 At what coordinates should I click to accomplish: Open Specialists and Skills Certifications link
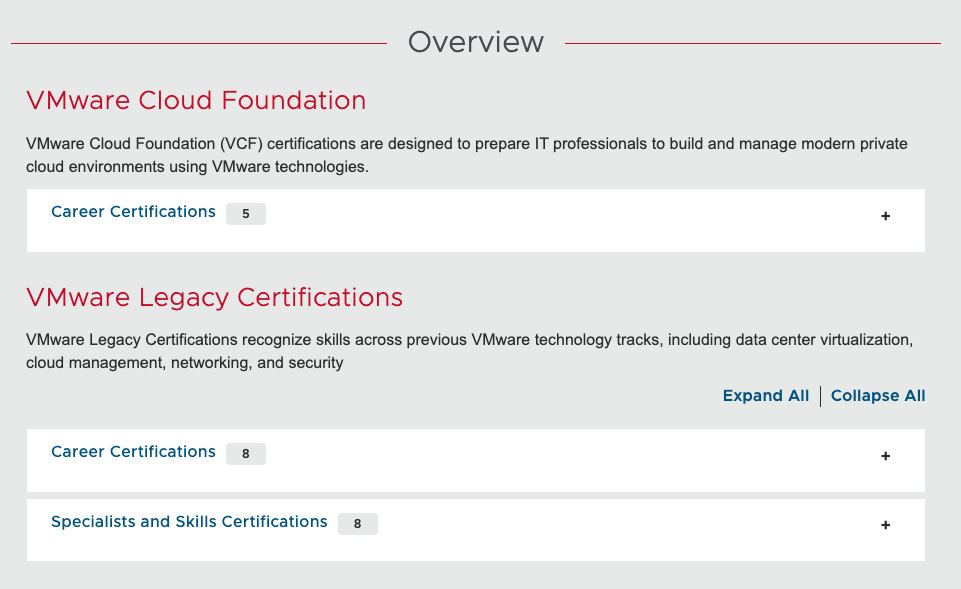tap(189, 522)
